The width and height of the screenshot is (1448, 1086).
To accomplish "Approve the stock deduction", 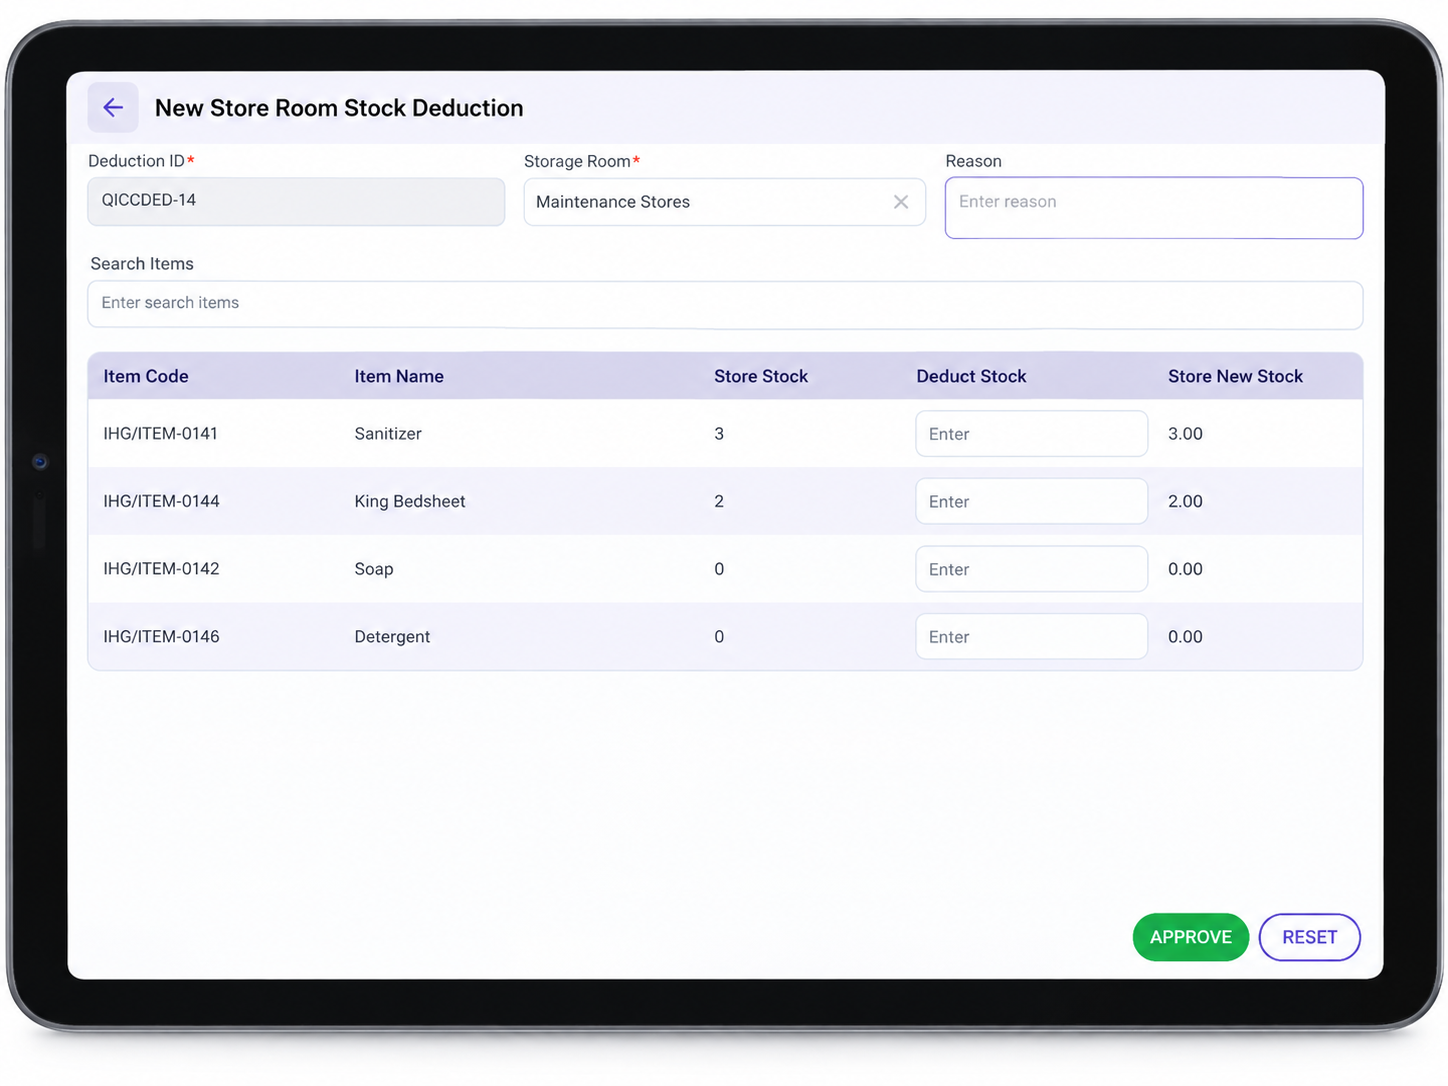I will pos(1191,937).
